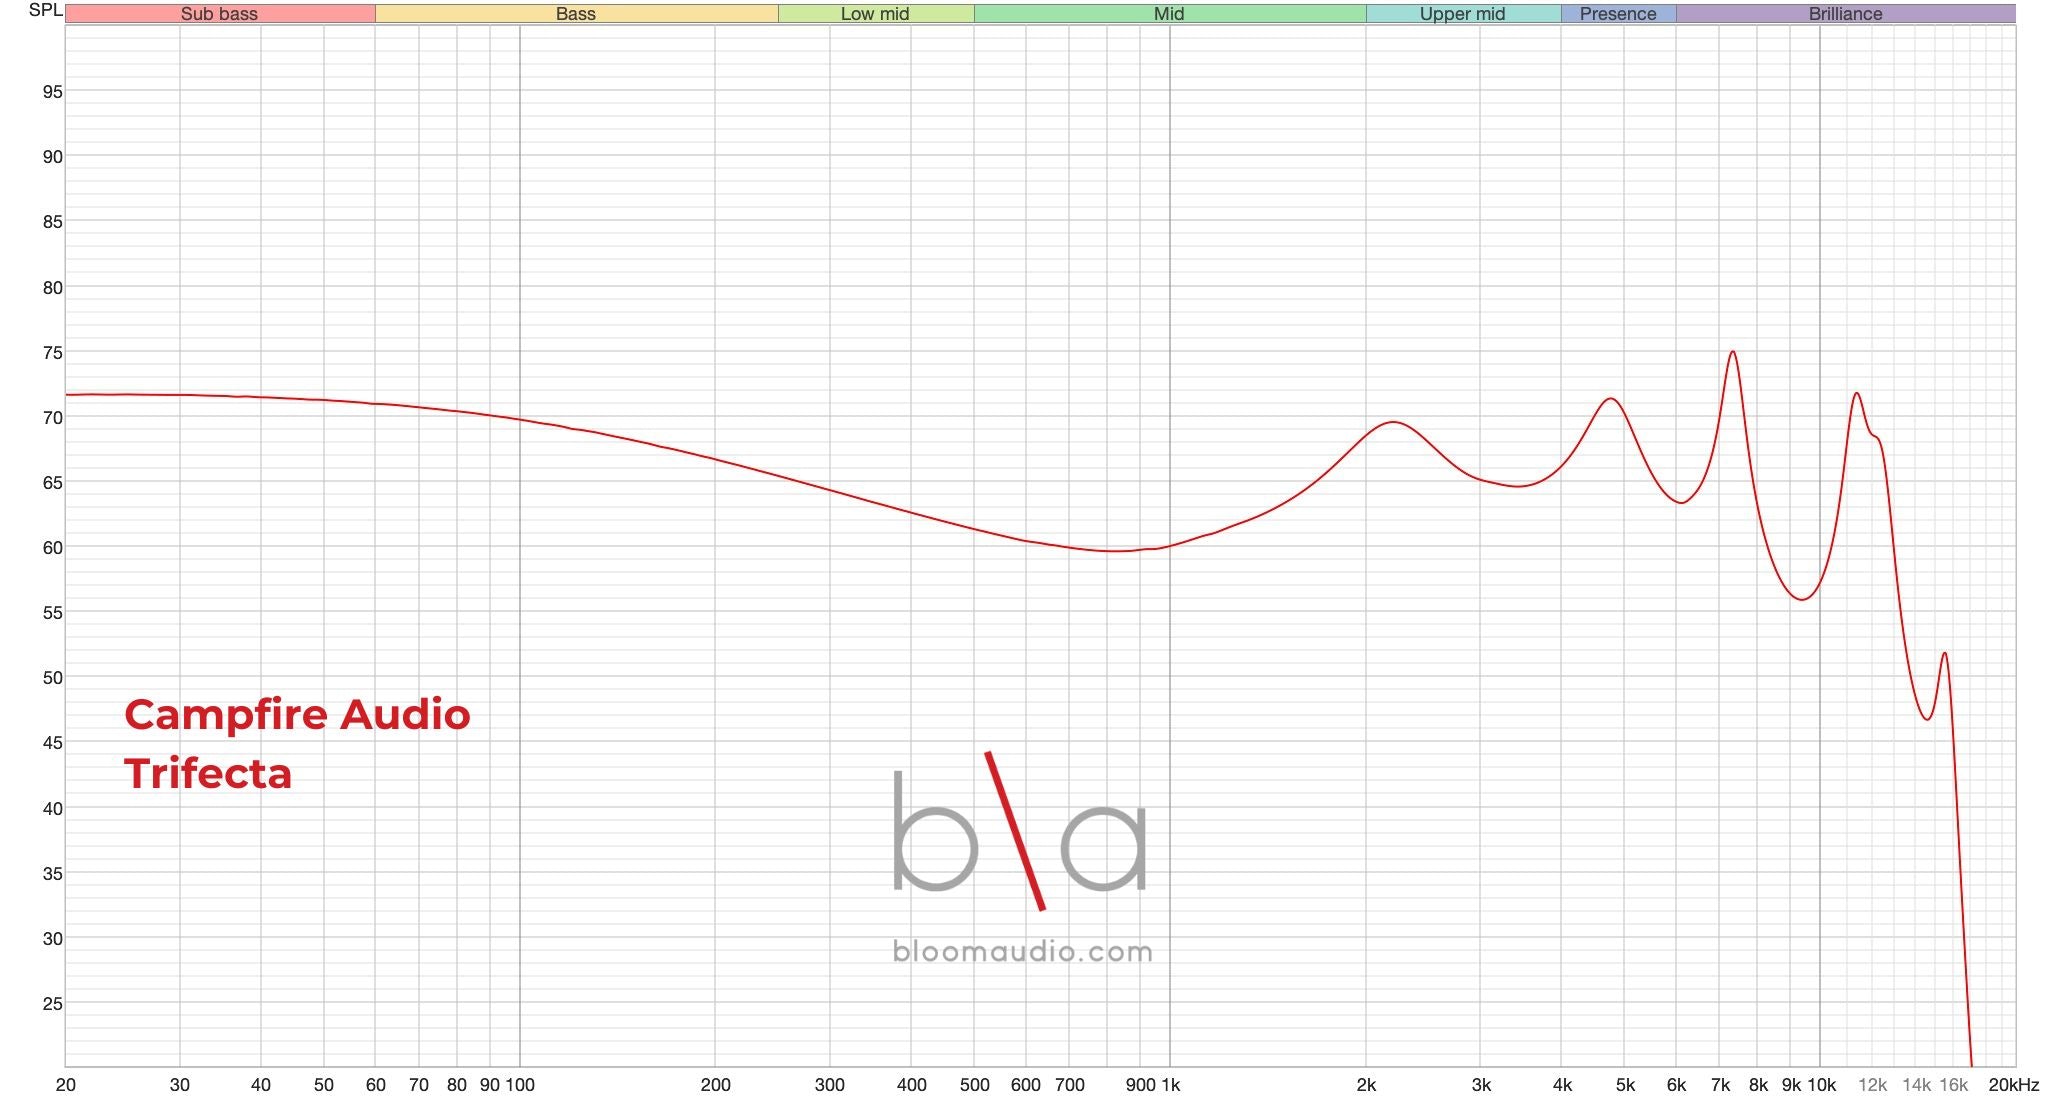Click the Low mid frequency band
This screenshot has height=1098, width=2048.
[x=875, y=14]
